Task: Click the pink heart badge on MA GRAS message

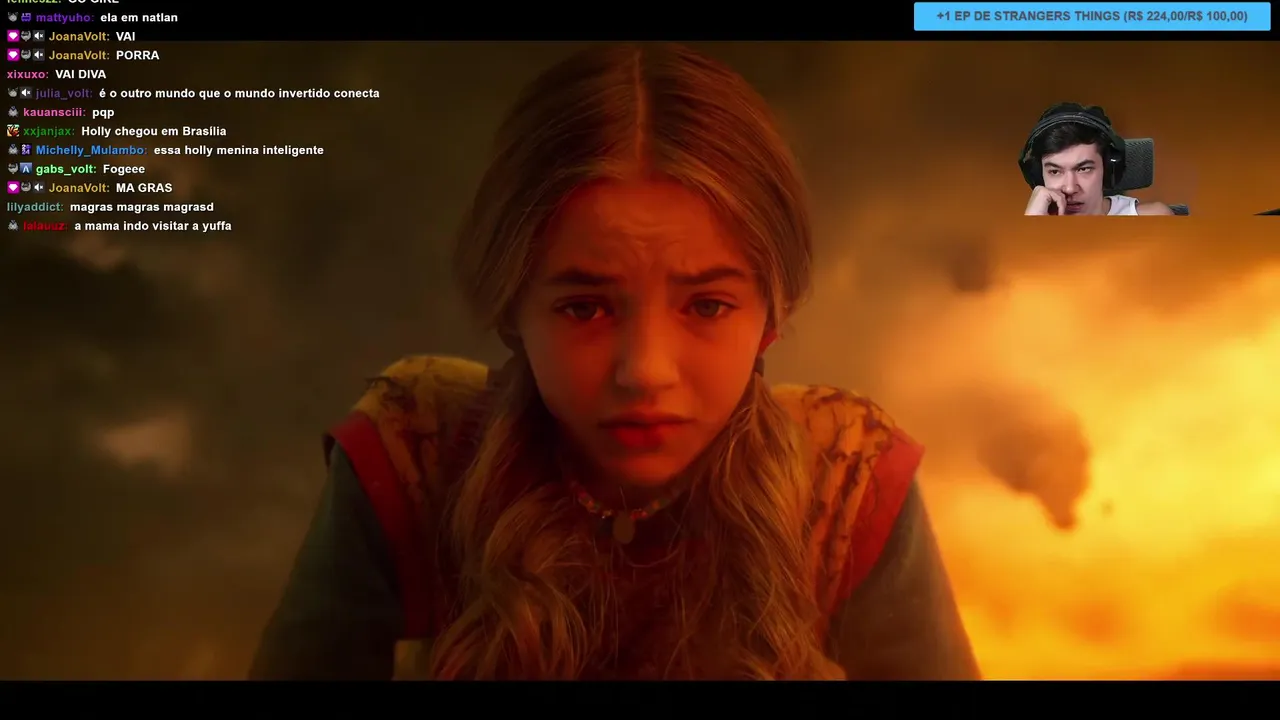Action: 13,188
